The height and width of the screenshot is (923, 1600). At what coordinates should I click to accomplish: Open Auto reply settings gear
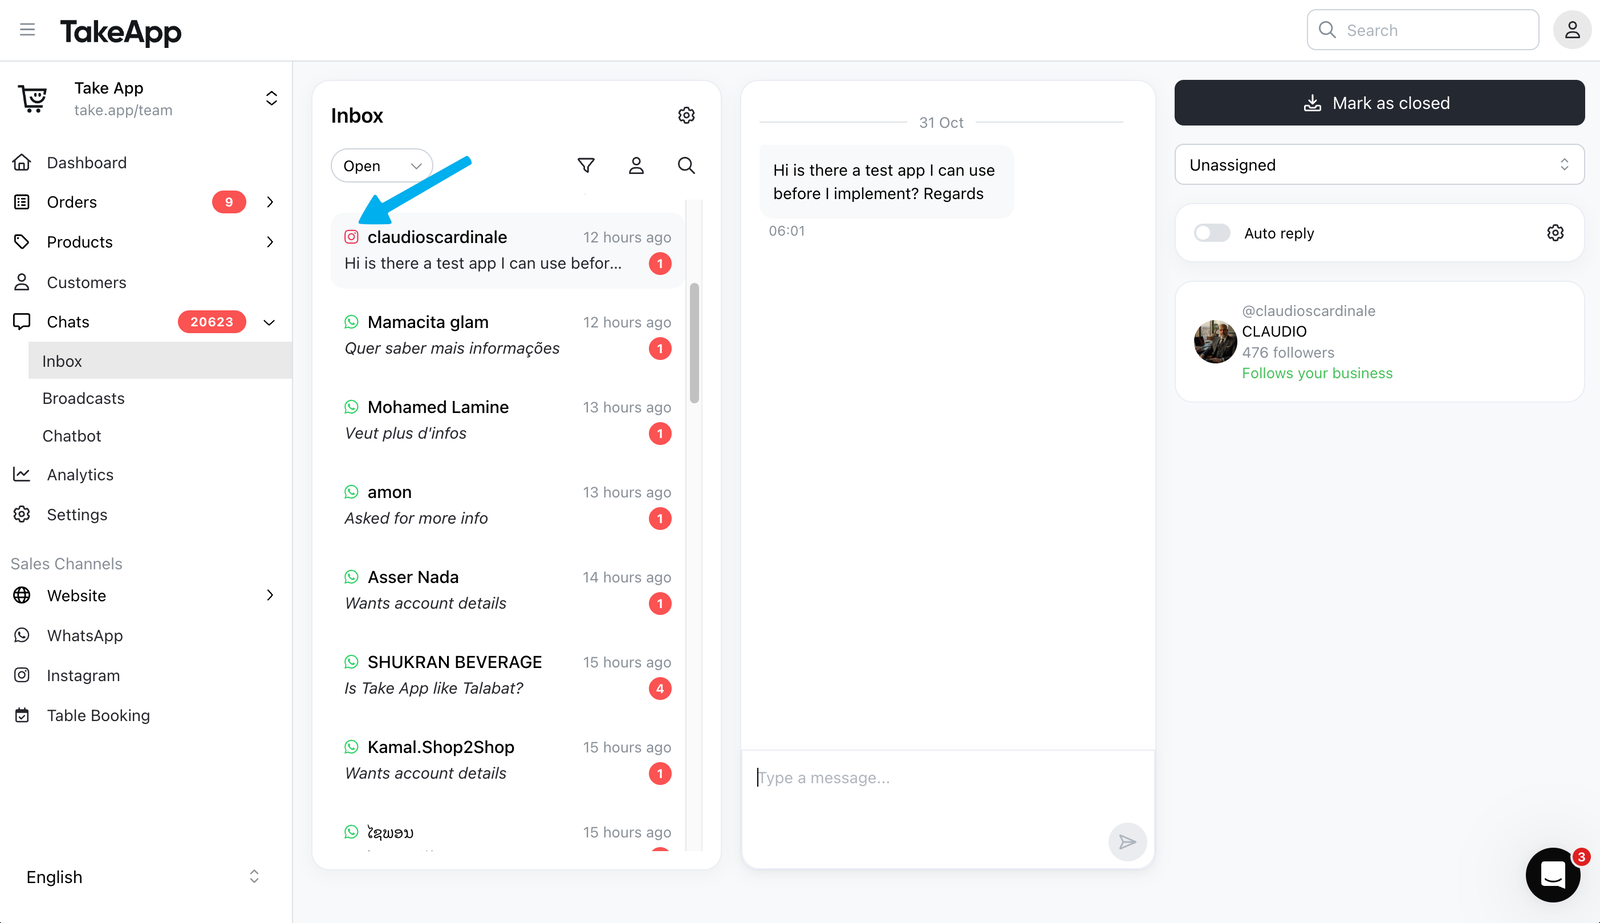[x=1555, y=233]
